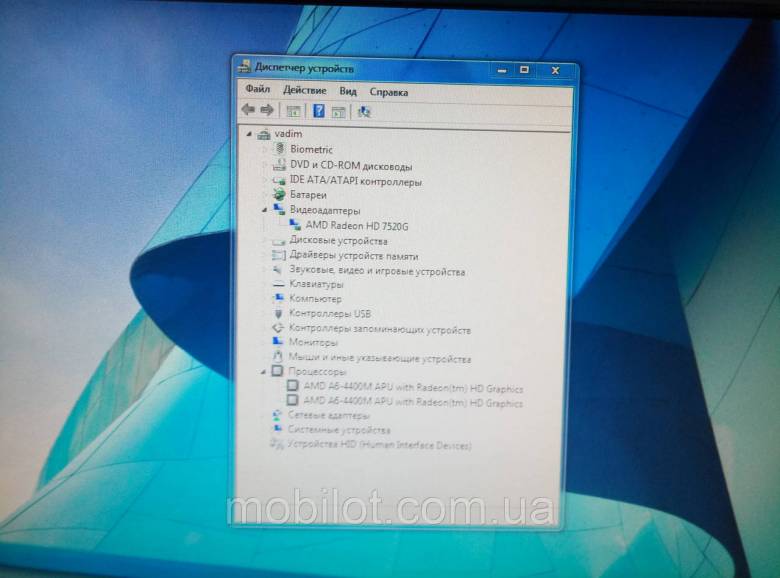Click the Устройства HID icon

(x=276, y=443)
